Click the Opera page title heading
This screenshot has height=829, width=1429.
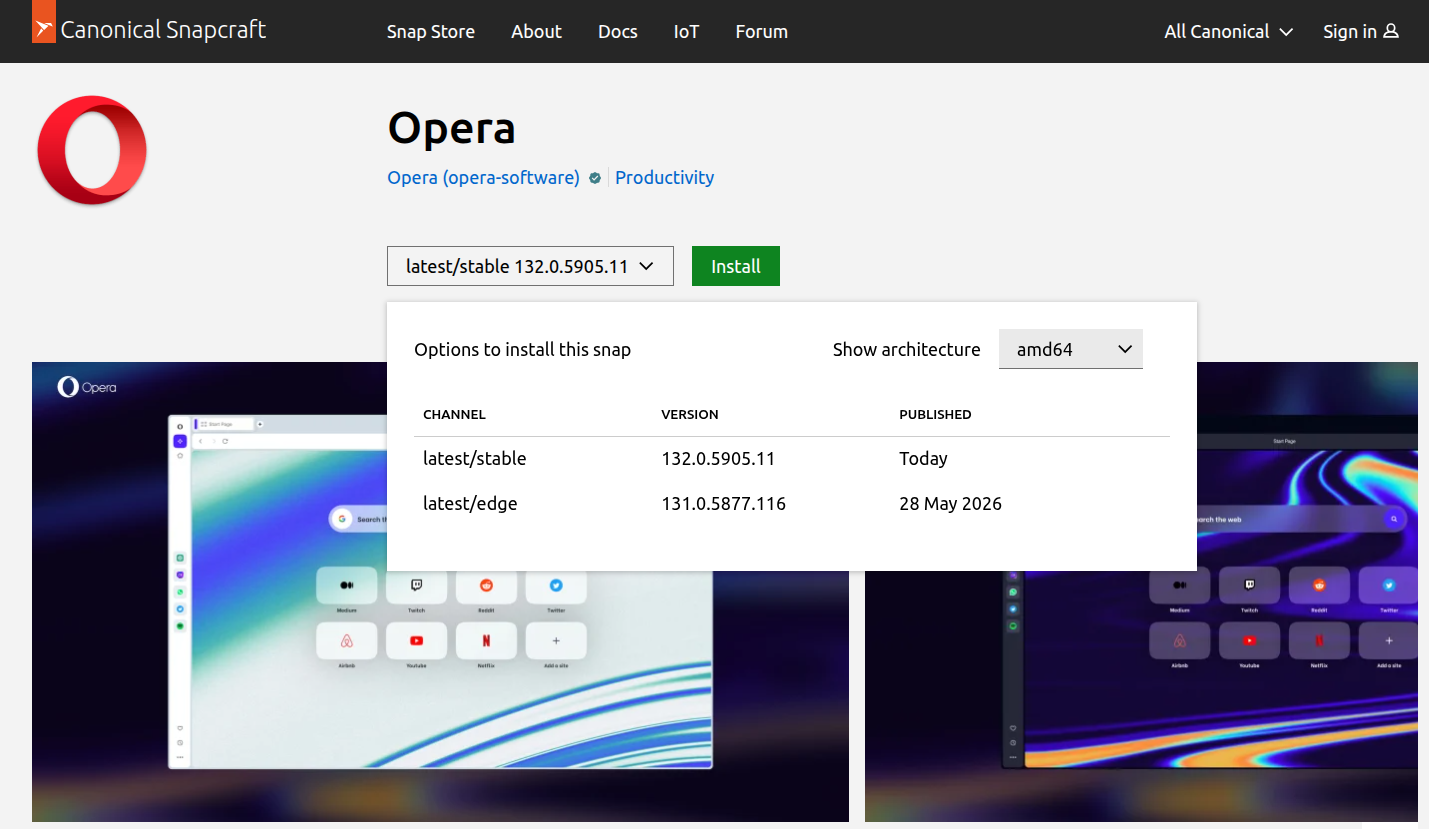click(x=451, y=128)
